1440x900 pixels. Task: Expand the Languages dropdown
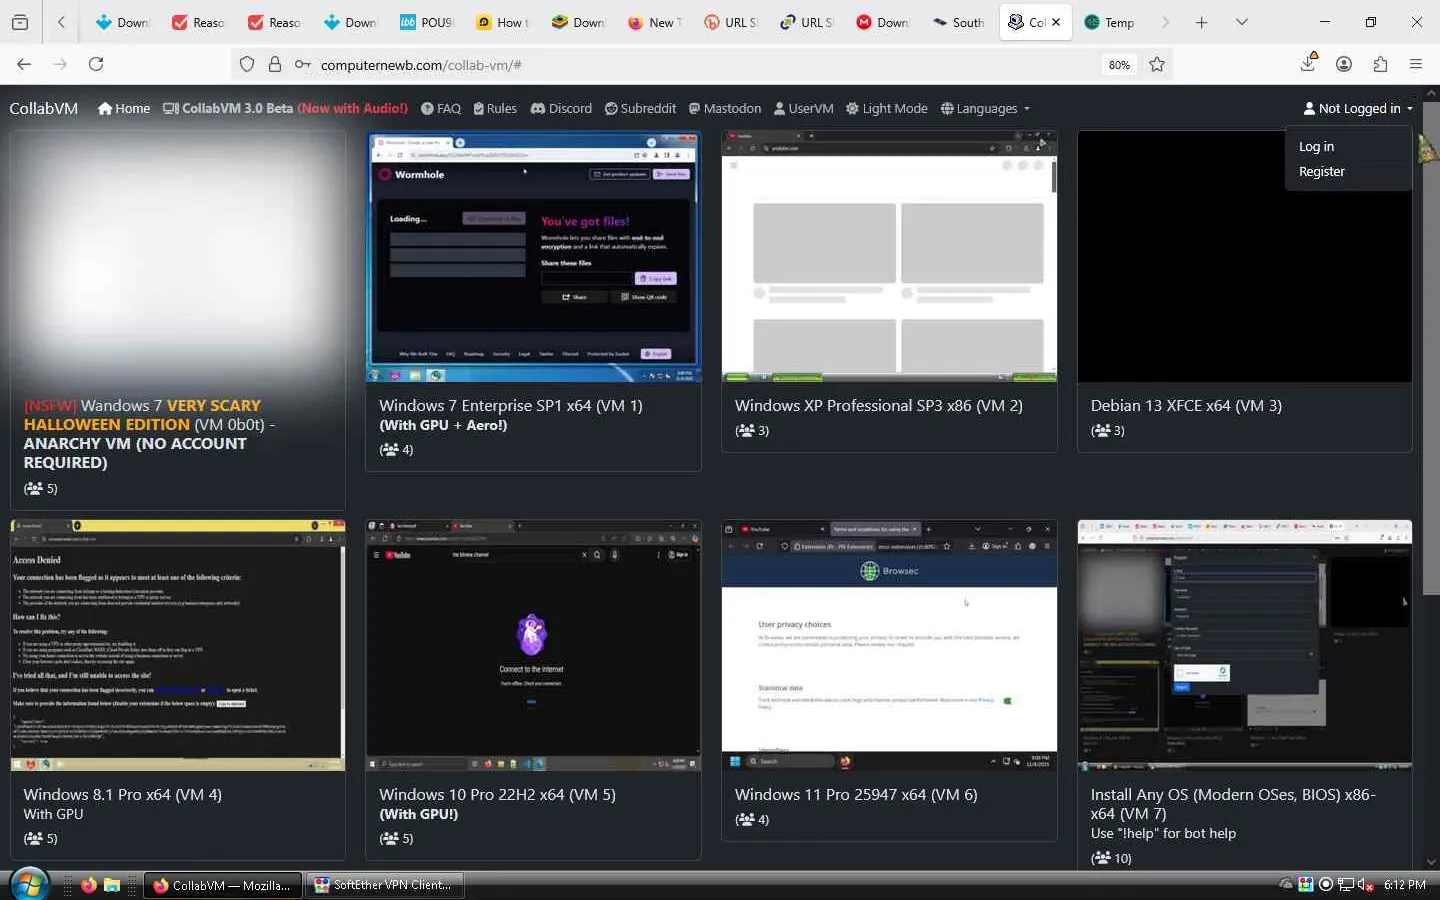point(985,108)
